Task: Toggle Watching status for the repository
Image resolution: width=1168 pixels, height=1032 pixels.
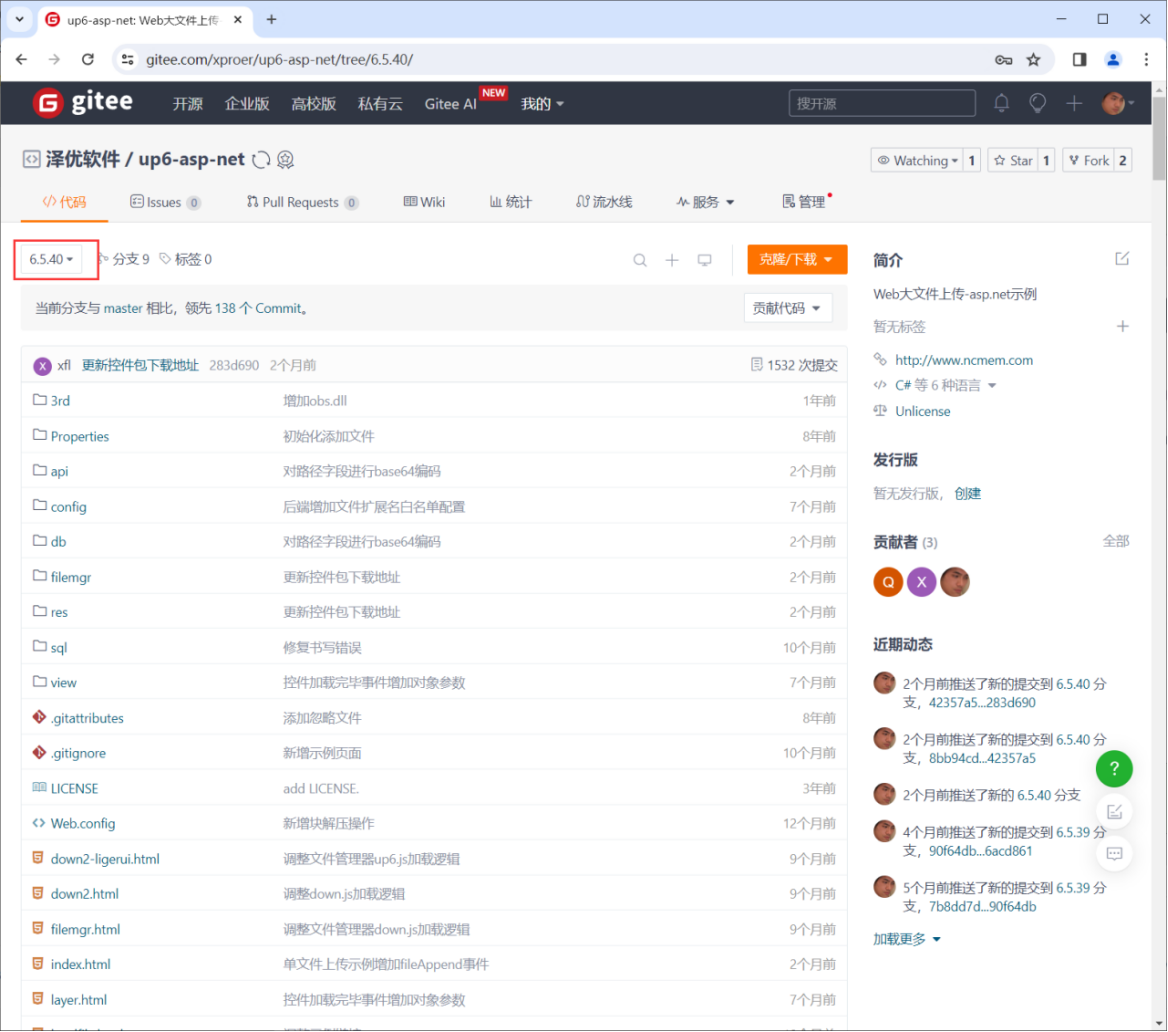Action: pyautogui.click(x=916, y=159)
